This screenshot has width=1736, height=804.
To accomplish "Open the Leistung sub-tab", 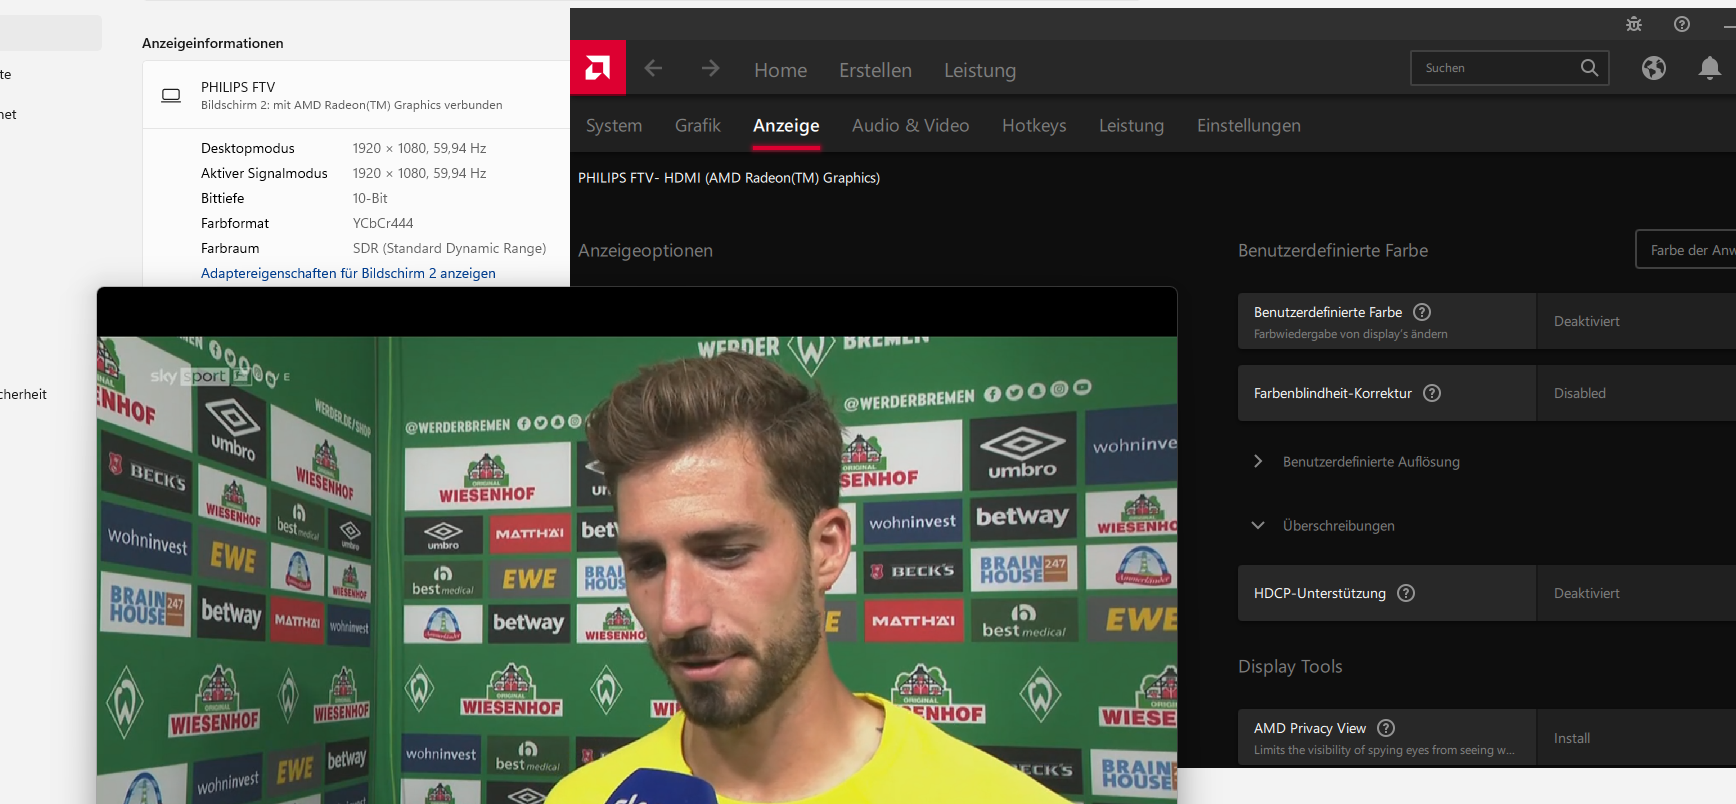I will (x=1131, y=125).
